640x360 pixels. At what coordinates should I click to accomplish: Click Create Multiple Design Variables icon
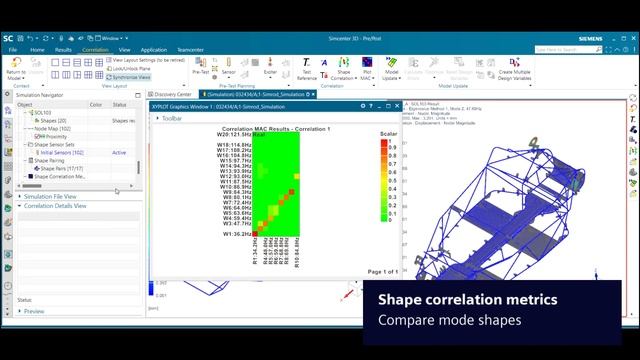[x=514, y=62]
